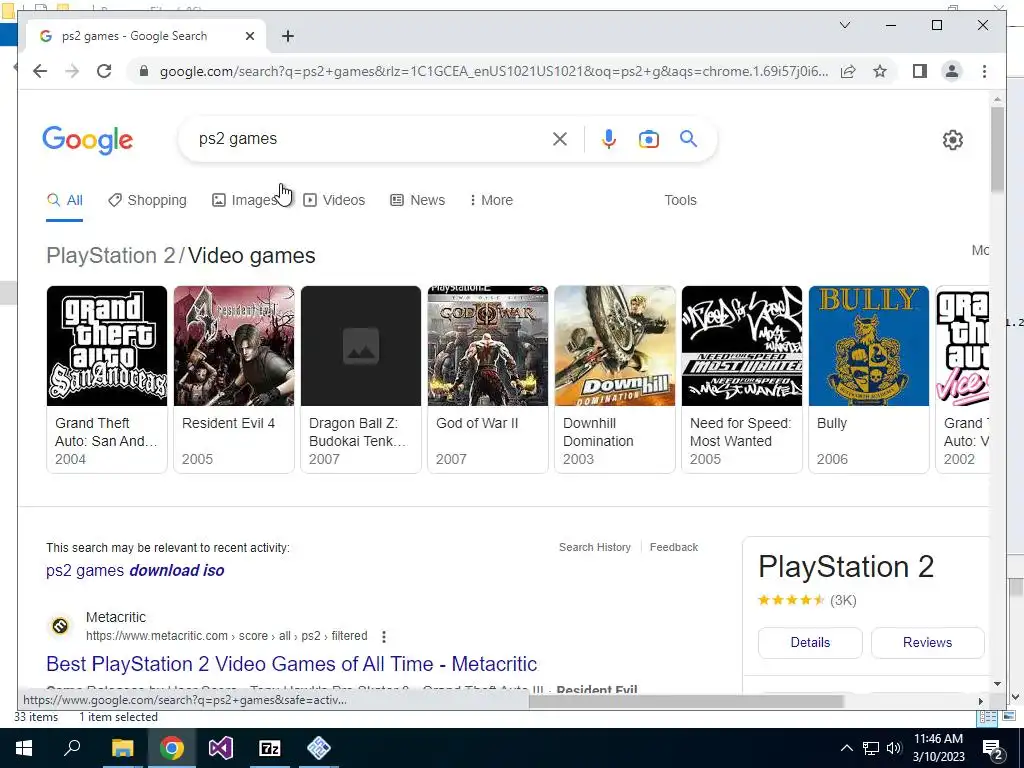The height and width of the screenshot is (768, 1024).
Task: Open Downhill Domination card
Action: [615, 379]
